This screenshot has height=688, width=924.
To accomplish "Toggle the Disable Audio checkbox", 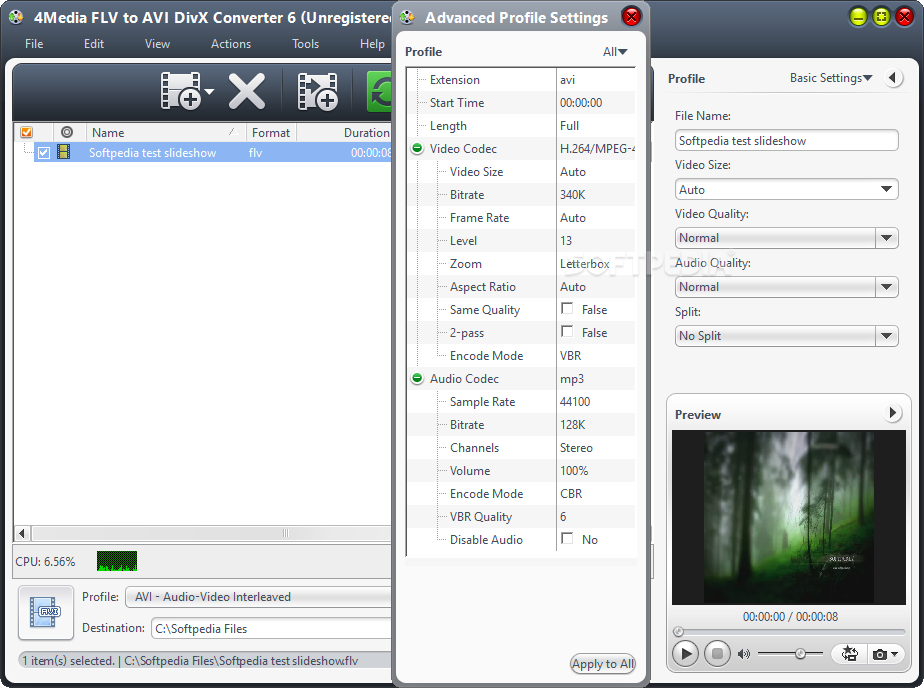I will [567, 538].
